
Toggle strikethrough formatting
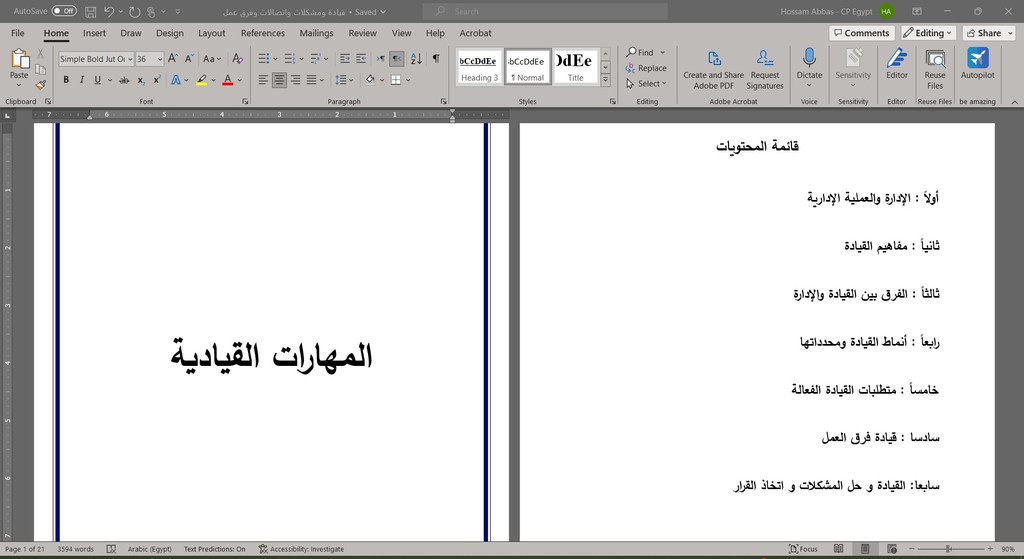pos(123,80)
